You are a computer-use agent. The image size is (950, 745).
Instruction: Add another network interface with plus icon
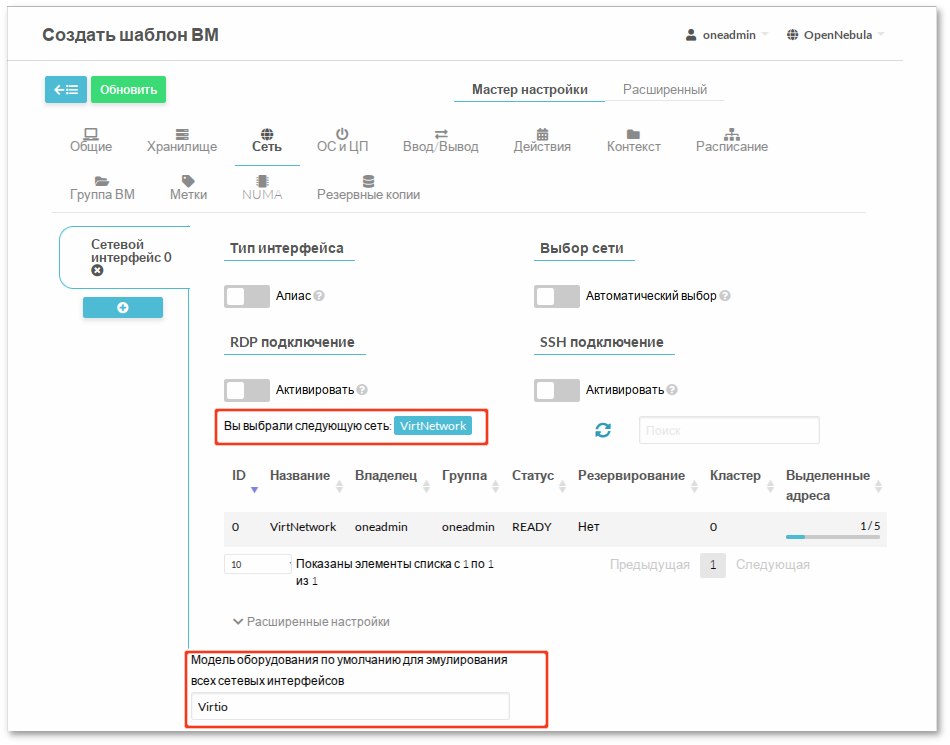tap(122, 307)
